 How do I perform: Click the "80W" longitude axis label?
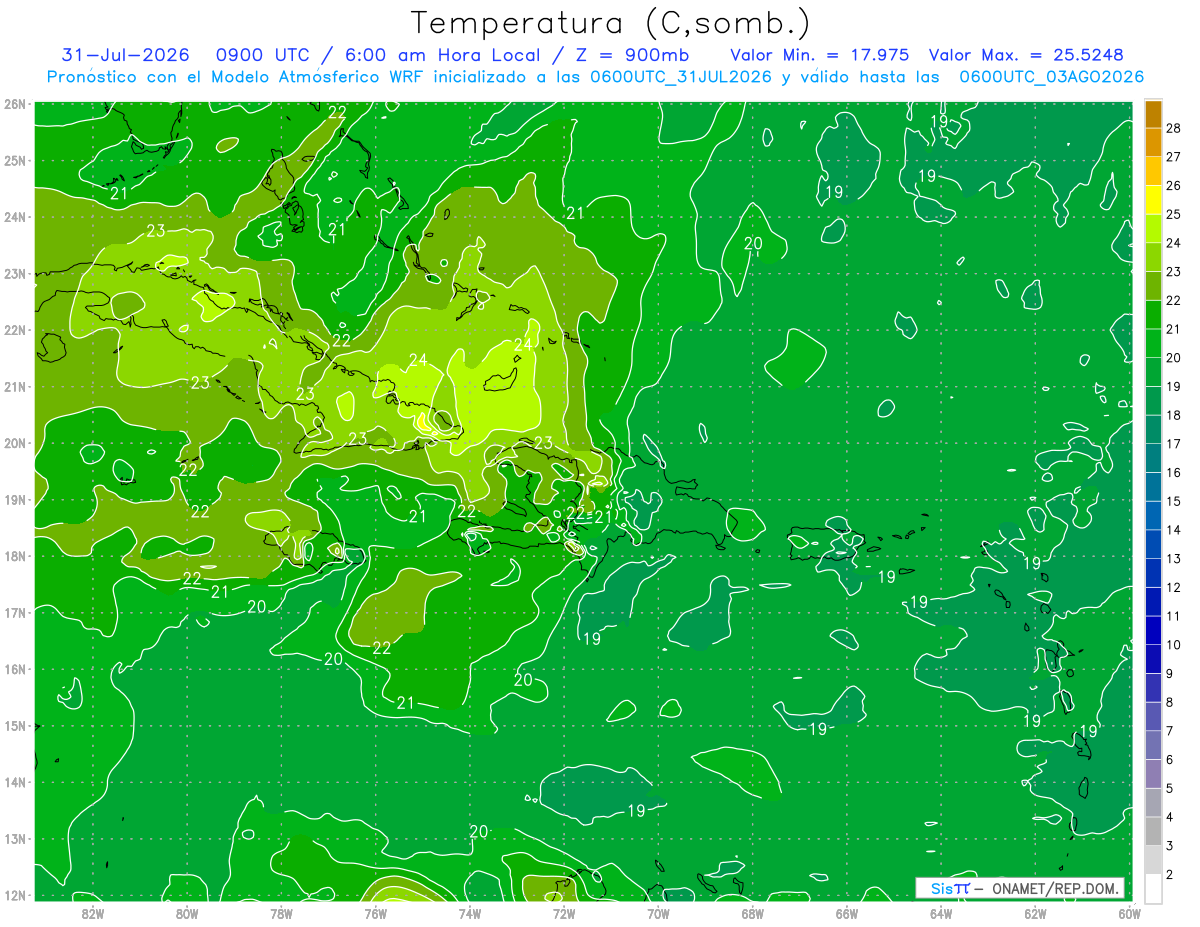click(187, 913)
